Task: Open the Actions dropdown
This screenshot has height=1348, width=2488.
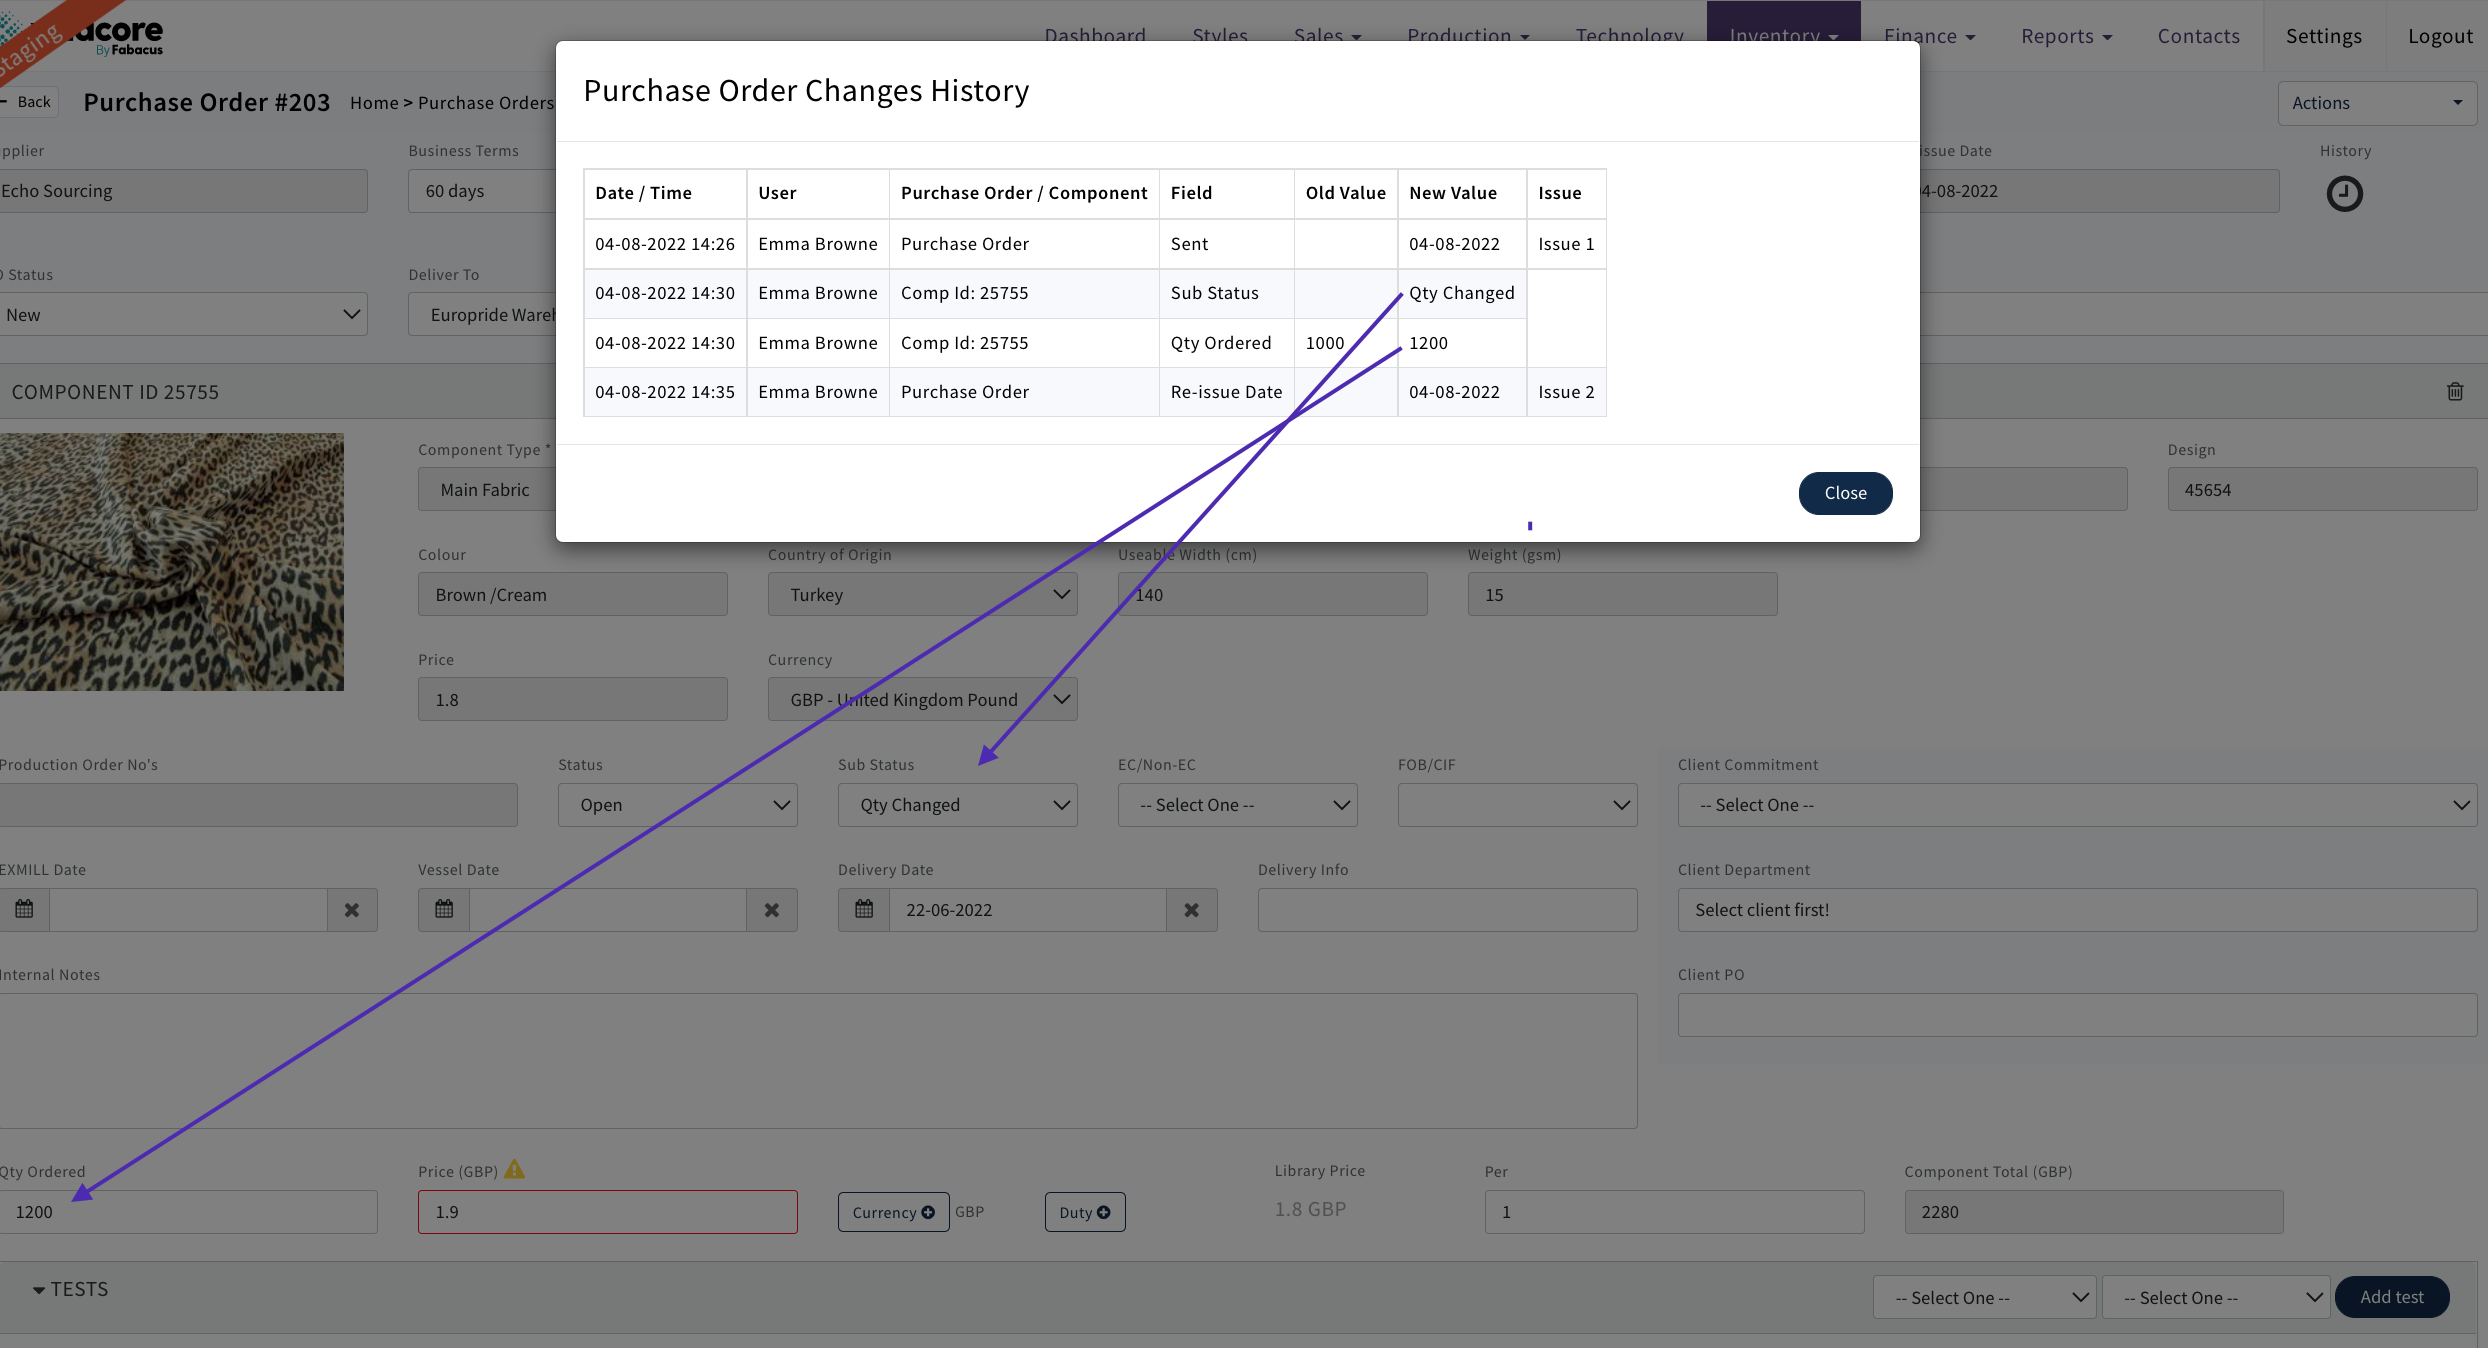Action: [2376, 103]
